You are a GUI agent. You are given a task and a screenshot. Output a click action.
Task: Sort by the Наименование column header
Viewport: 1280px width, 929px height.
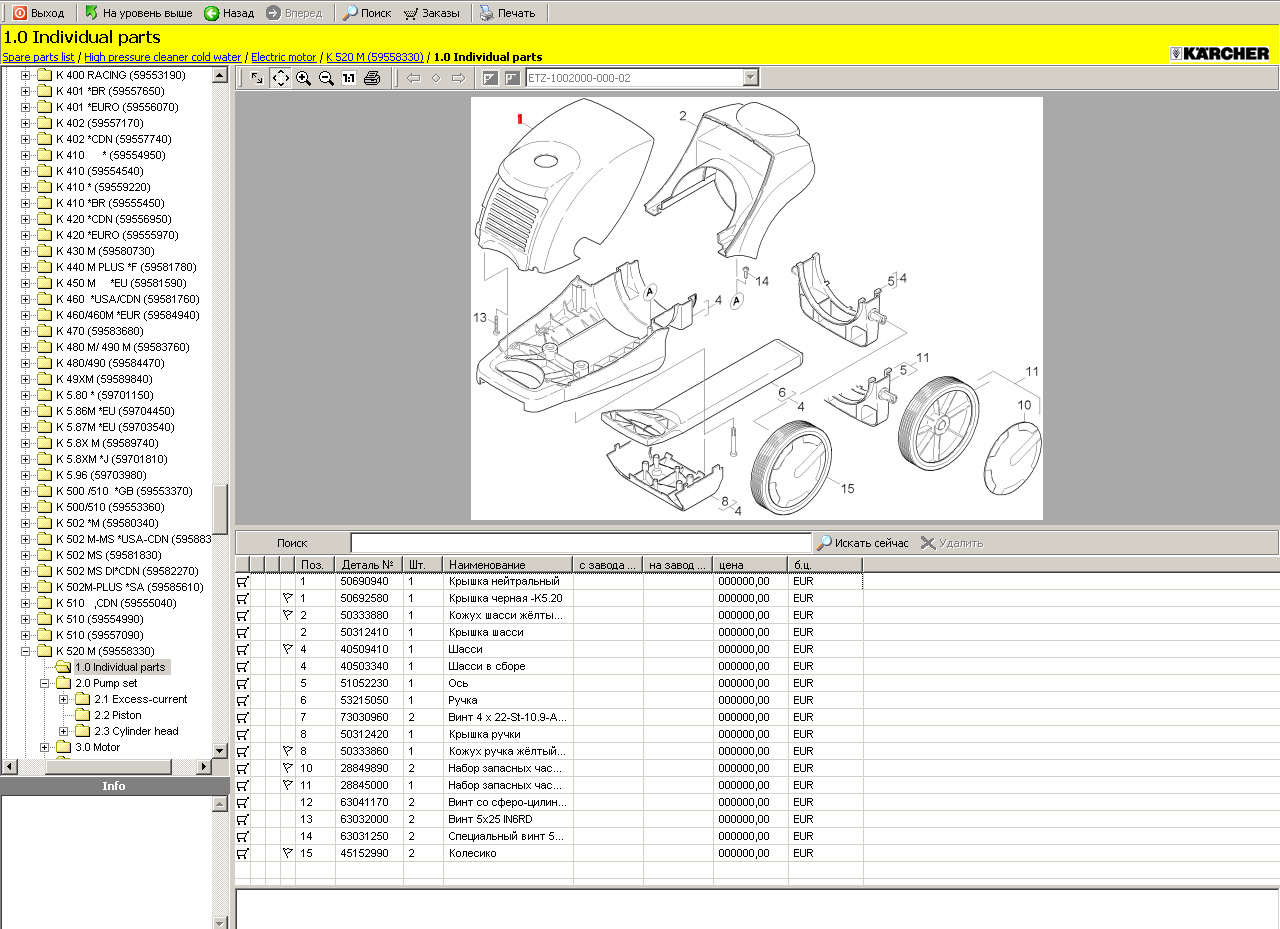point(508,565)
